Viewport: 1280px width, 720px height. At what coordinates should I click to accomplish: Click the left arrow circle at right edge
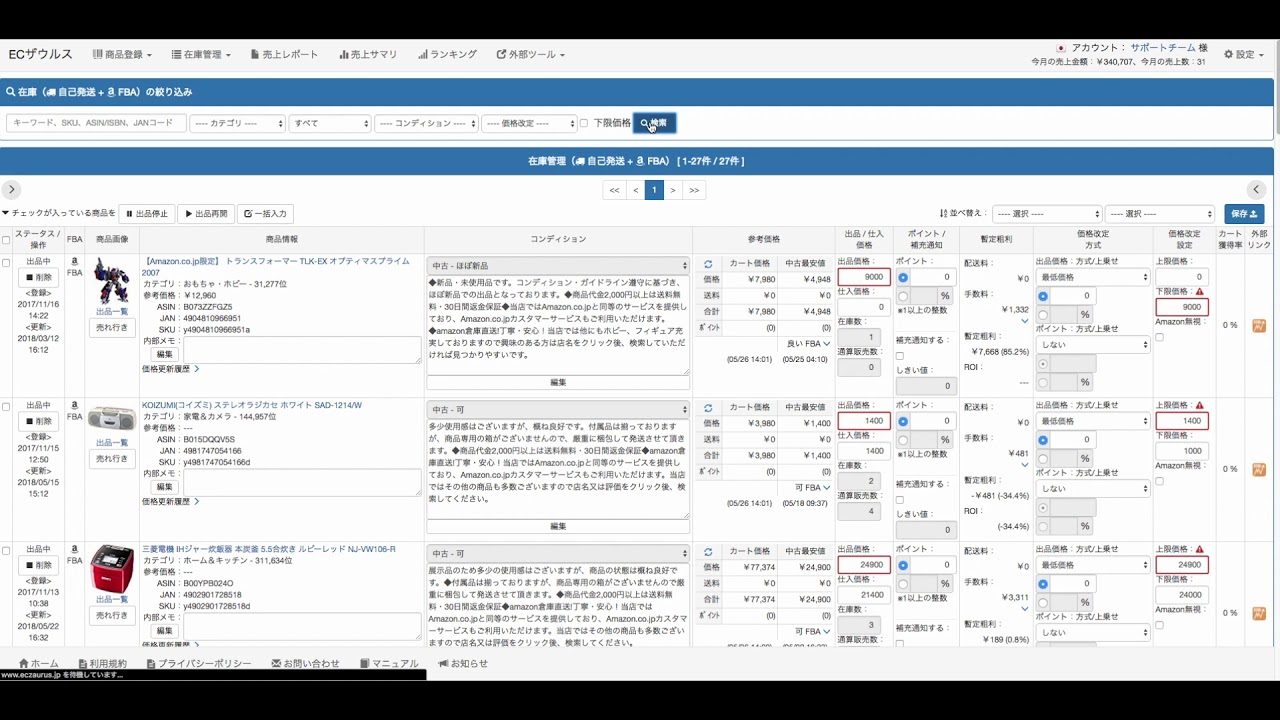click(x=1257, y=190)
